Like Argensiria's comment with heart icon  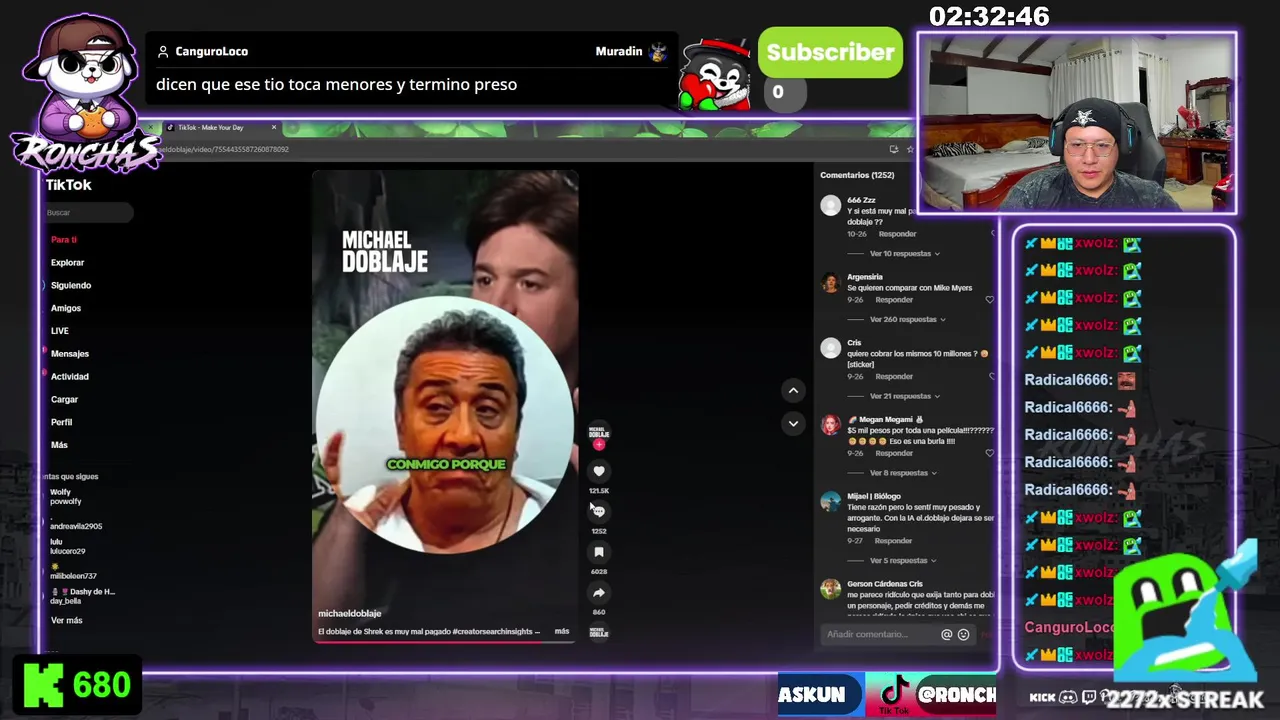click(990, 300)
